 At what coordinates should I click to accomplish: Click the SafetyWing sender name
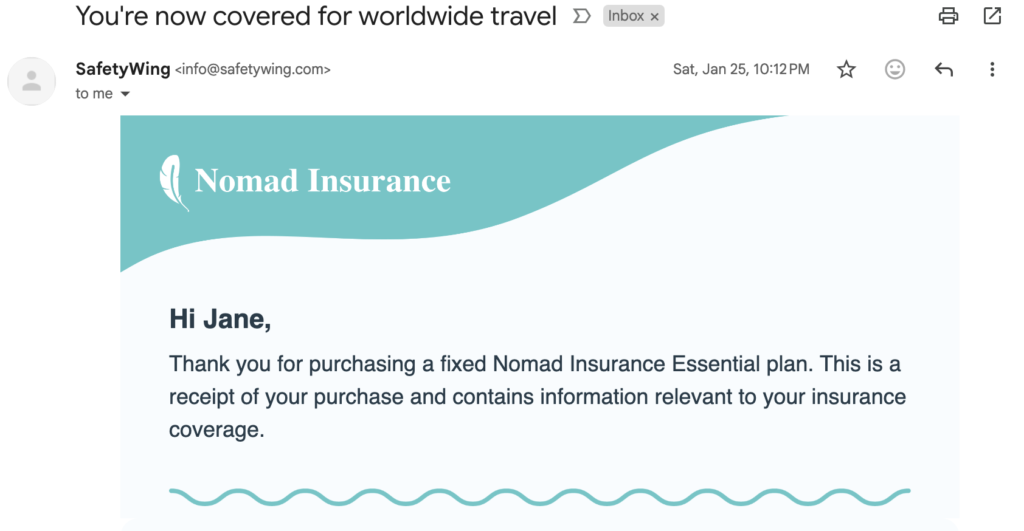tap(123, 70)
